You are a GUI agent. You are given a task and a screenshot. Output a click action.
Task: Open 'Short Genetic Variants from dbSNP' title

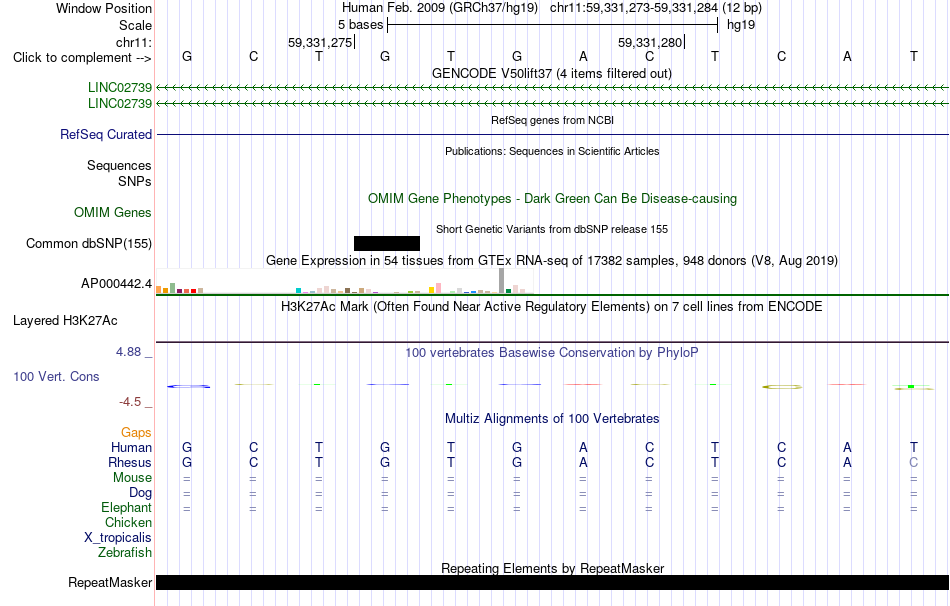[x=552, y=229]
